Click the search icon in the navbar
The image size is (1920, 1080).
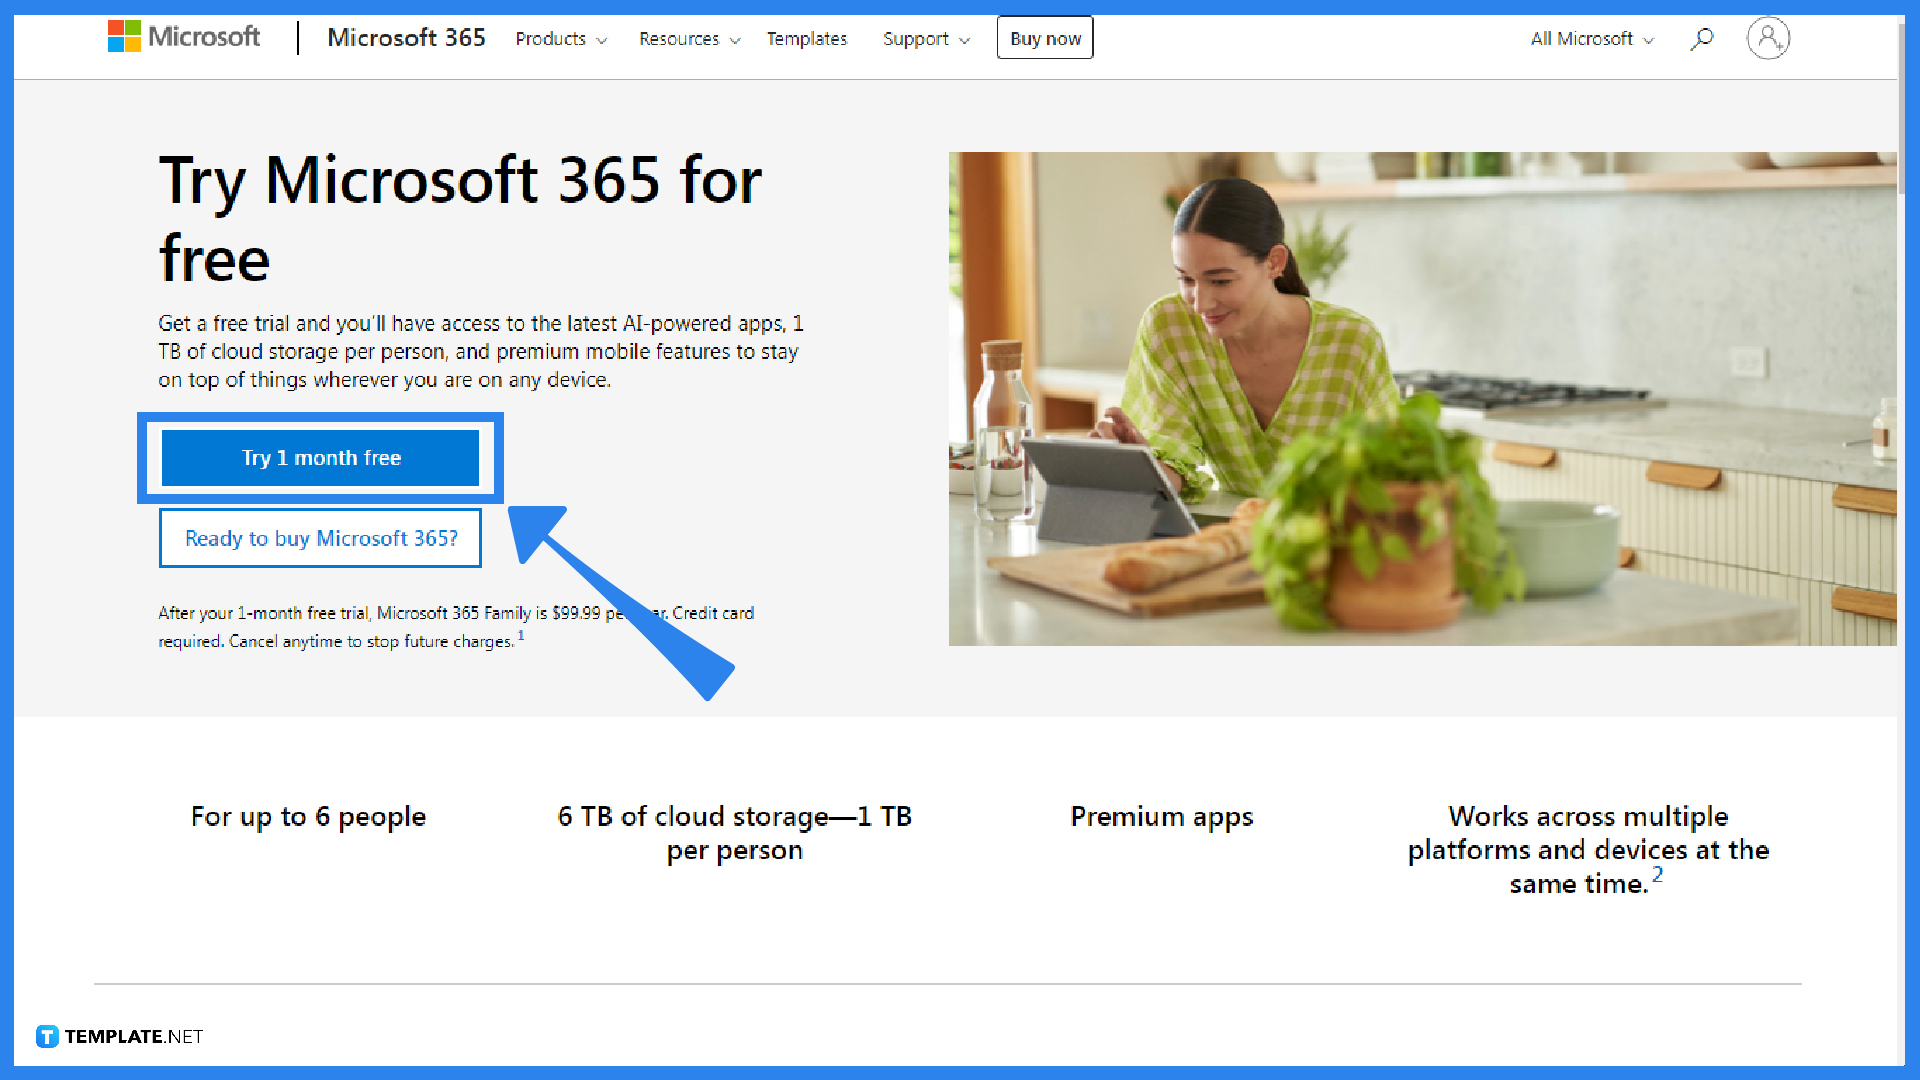pyautogui.click(x=1702, y=37)
